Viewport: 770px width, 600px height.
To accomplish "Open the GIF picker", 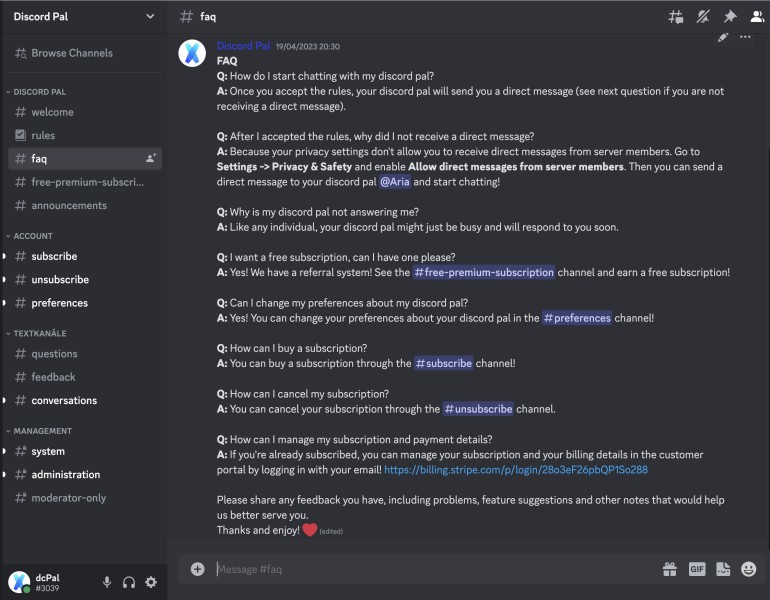I will coord(697,569).
